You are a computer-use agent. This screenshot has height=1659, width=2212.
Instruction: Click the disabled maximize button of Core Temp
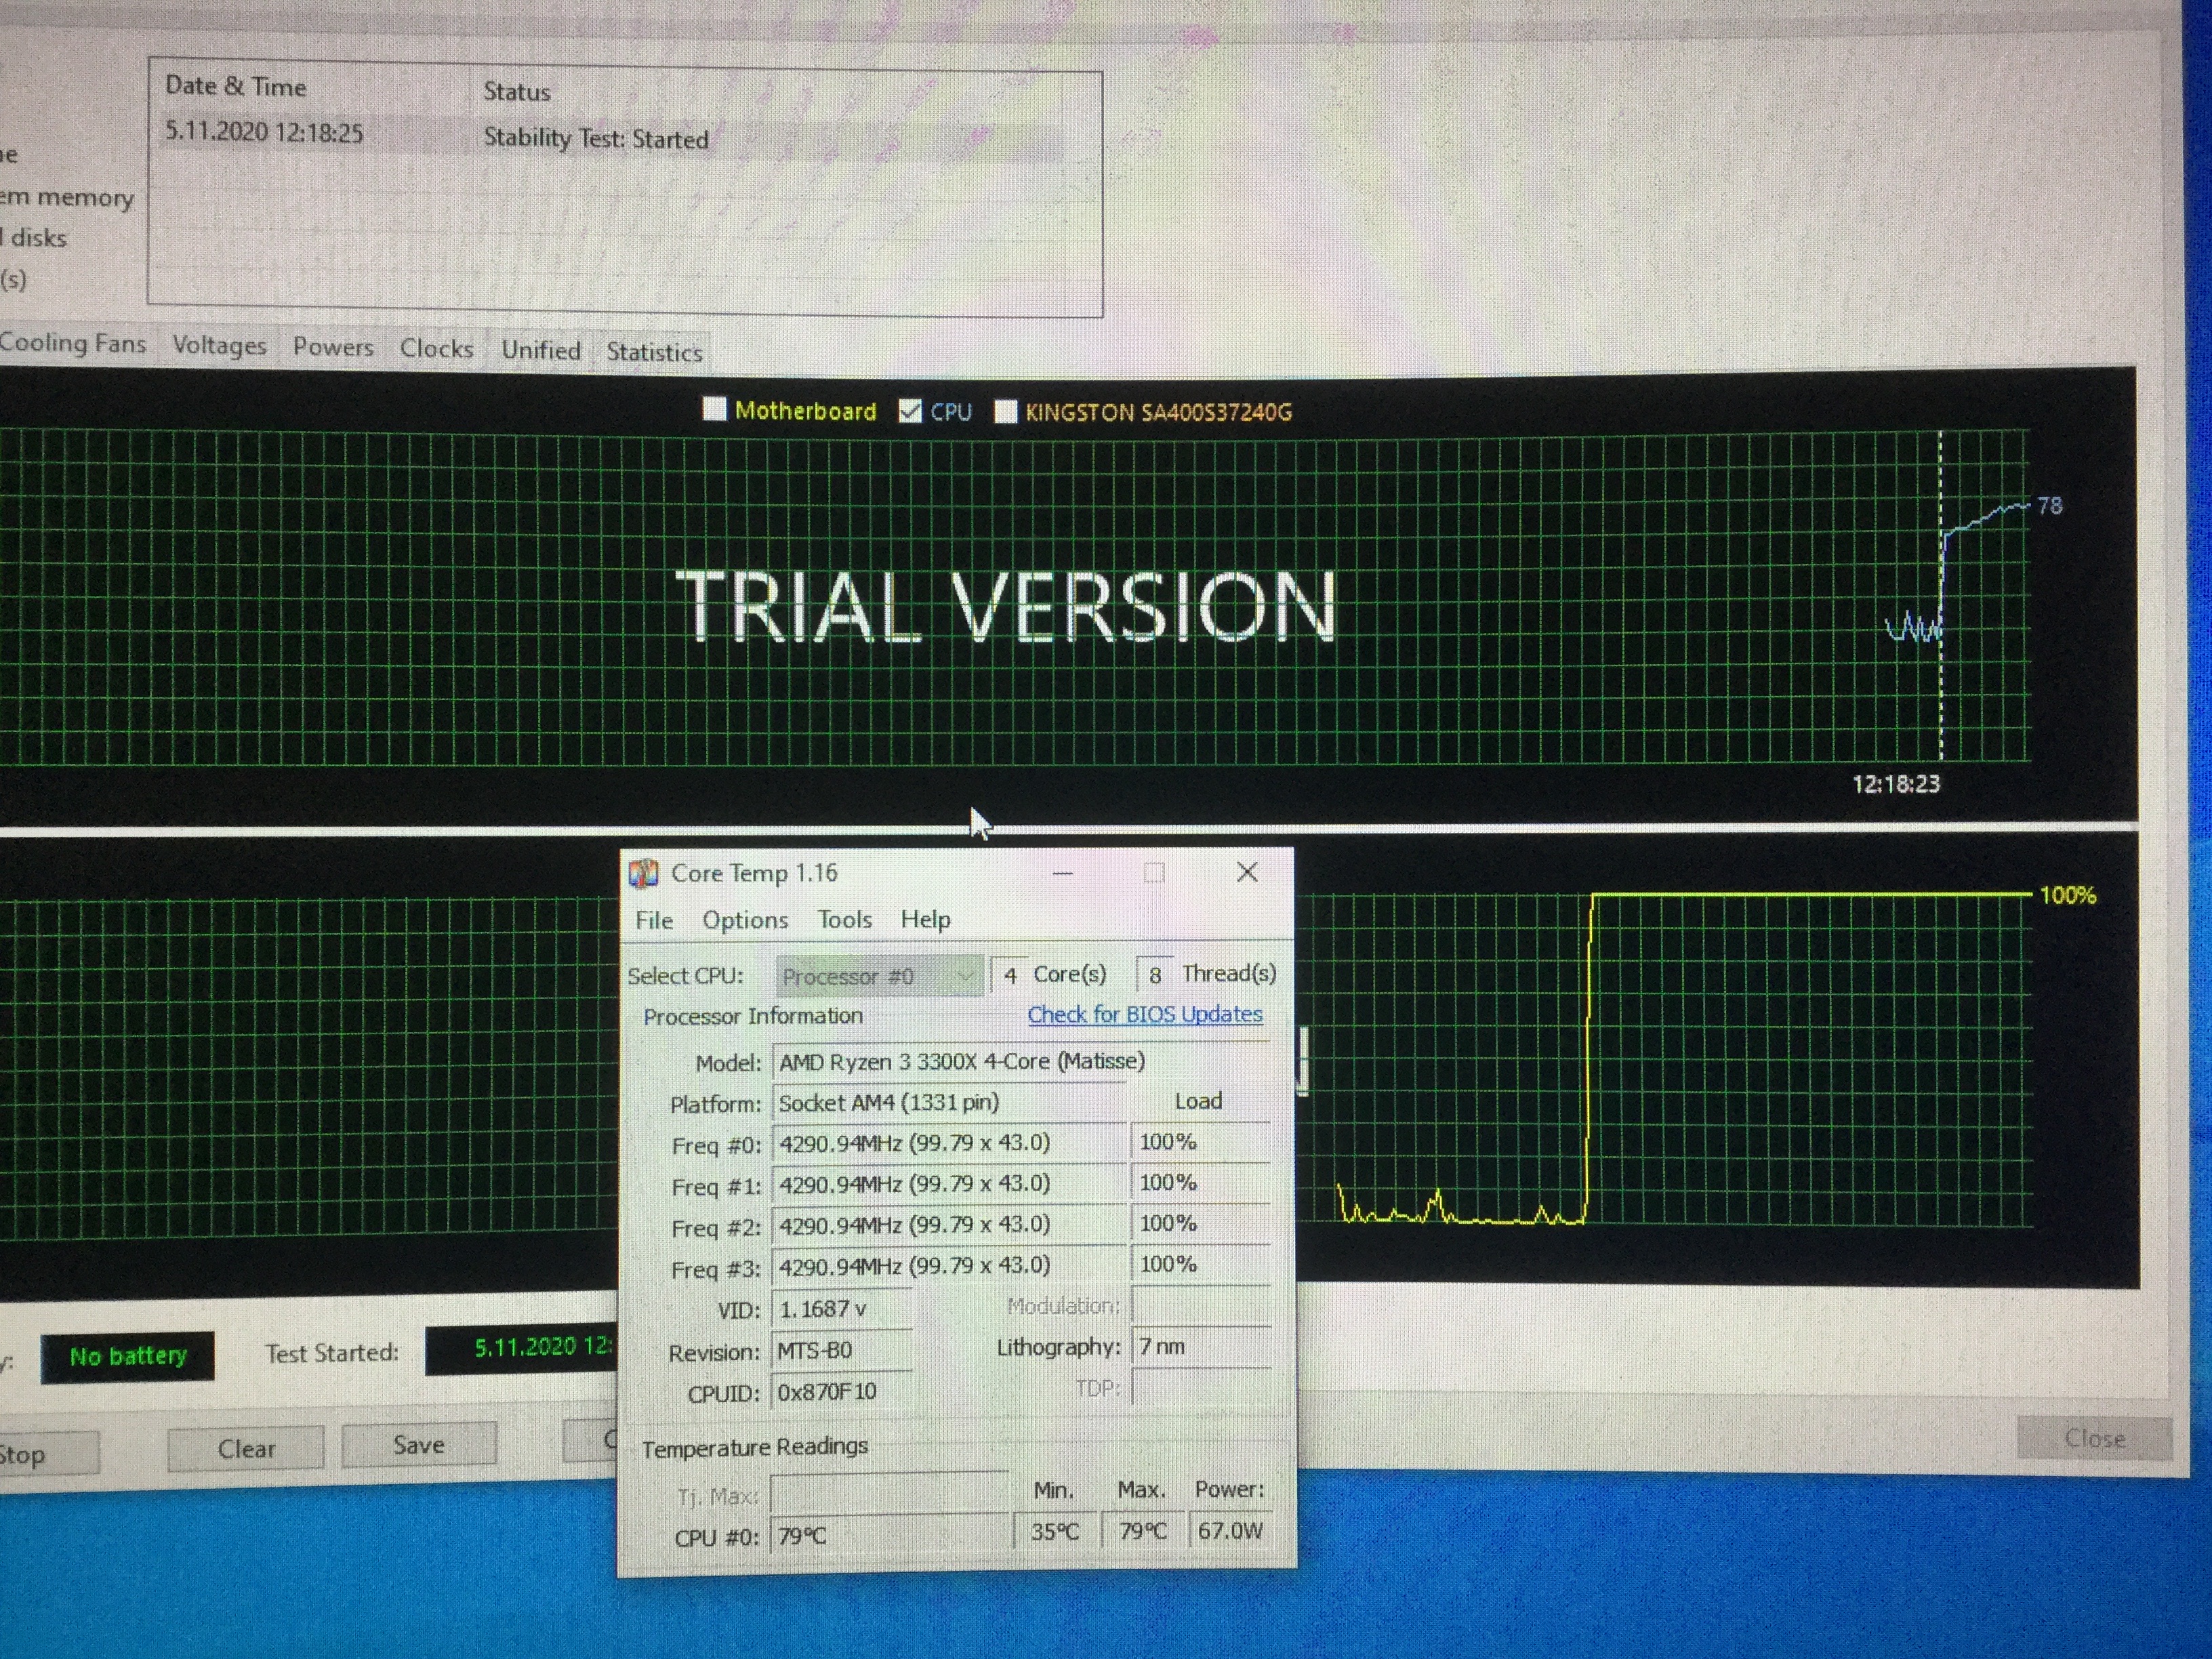click(1154, 873)
